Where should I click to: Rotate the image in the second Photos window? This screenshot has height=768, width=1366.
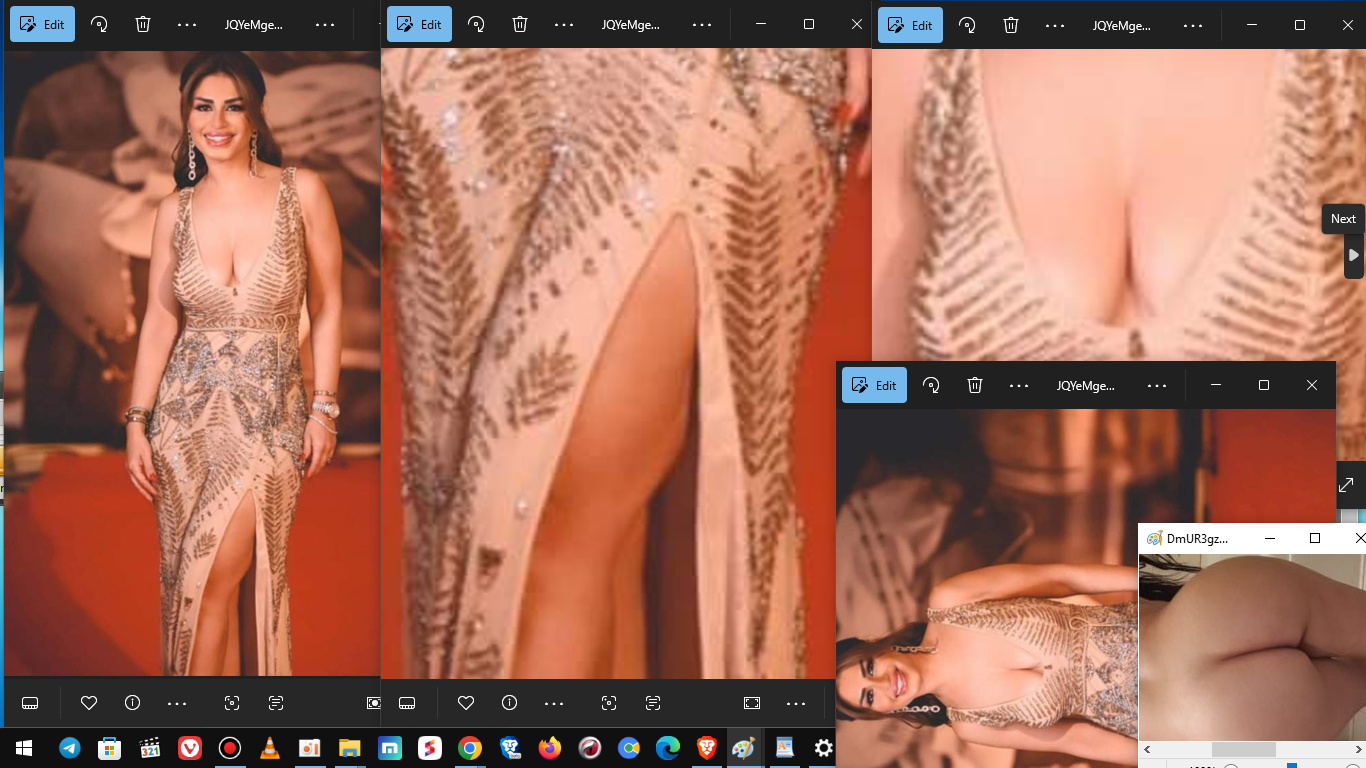click(476, 24)
